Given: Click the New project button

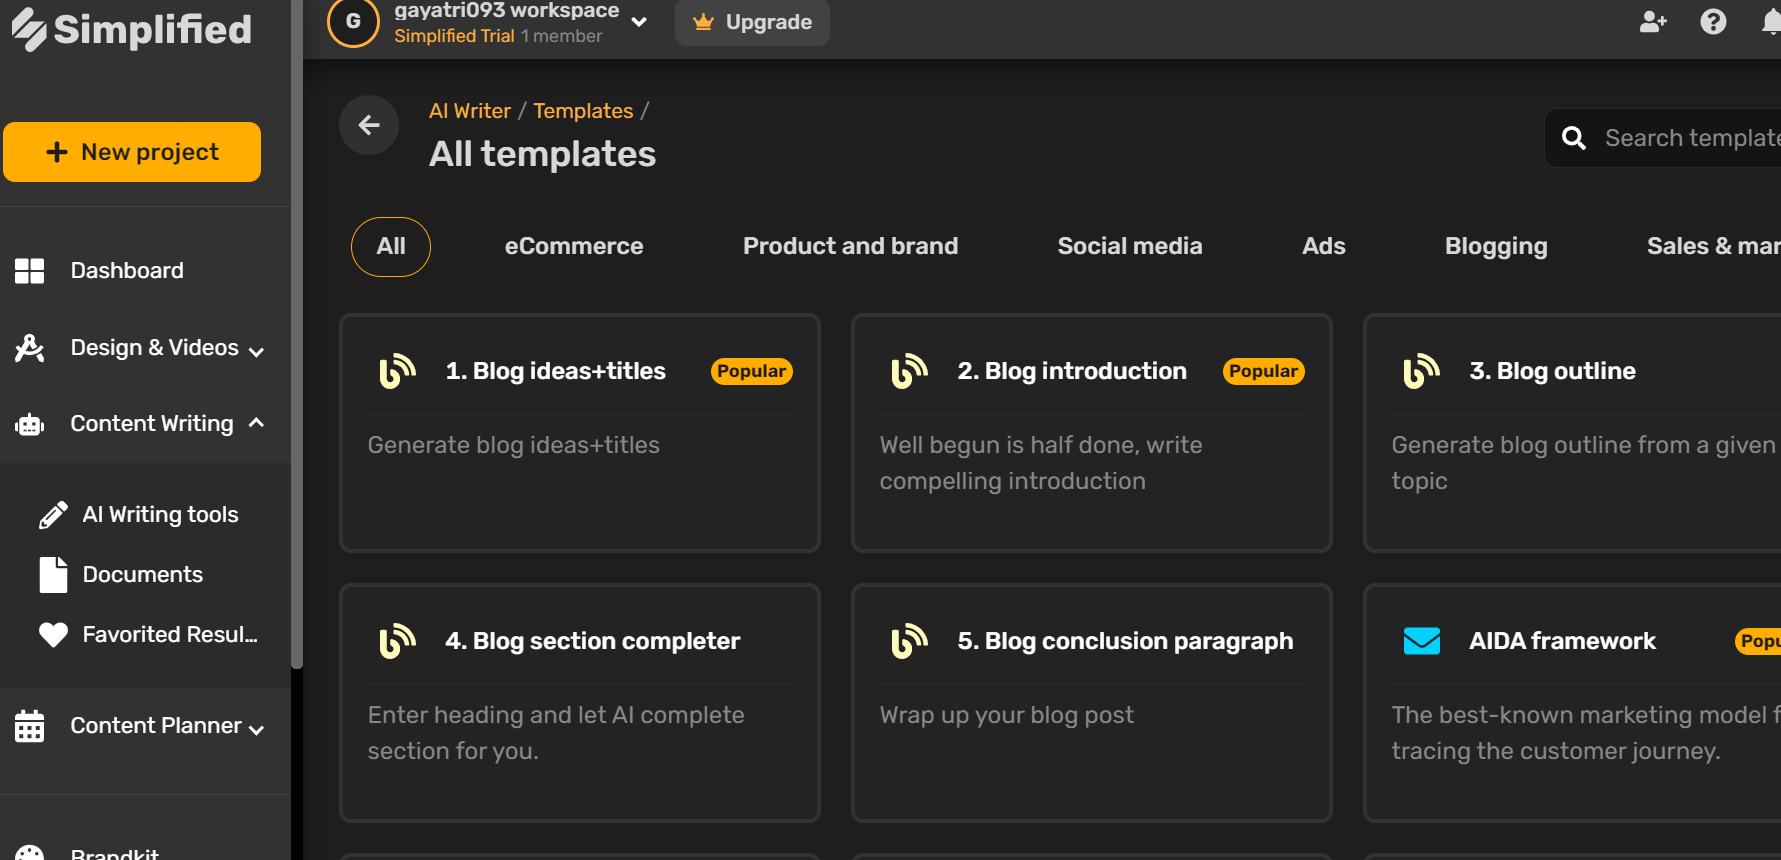Looking at the screenshot, I should 132,152.
